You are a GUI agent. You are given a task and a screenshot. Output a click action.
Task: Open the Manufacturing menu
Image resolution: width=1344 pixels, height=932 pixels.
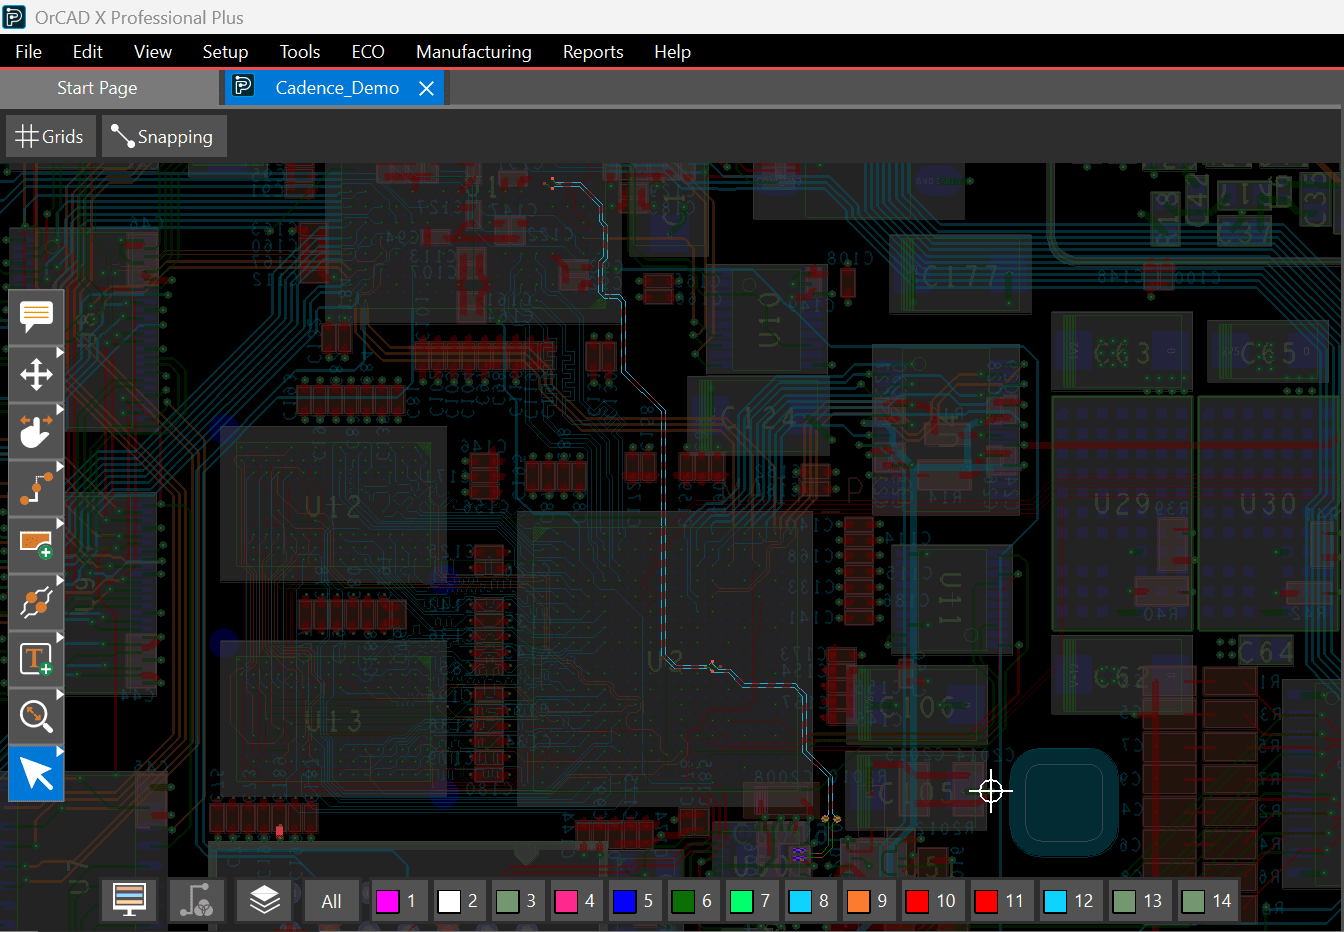(474, 52)
